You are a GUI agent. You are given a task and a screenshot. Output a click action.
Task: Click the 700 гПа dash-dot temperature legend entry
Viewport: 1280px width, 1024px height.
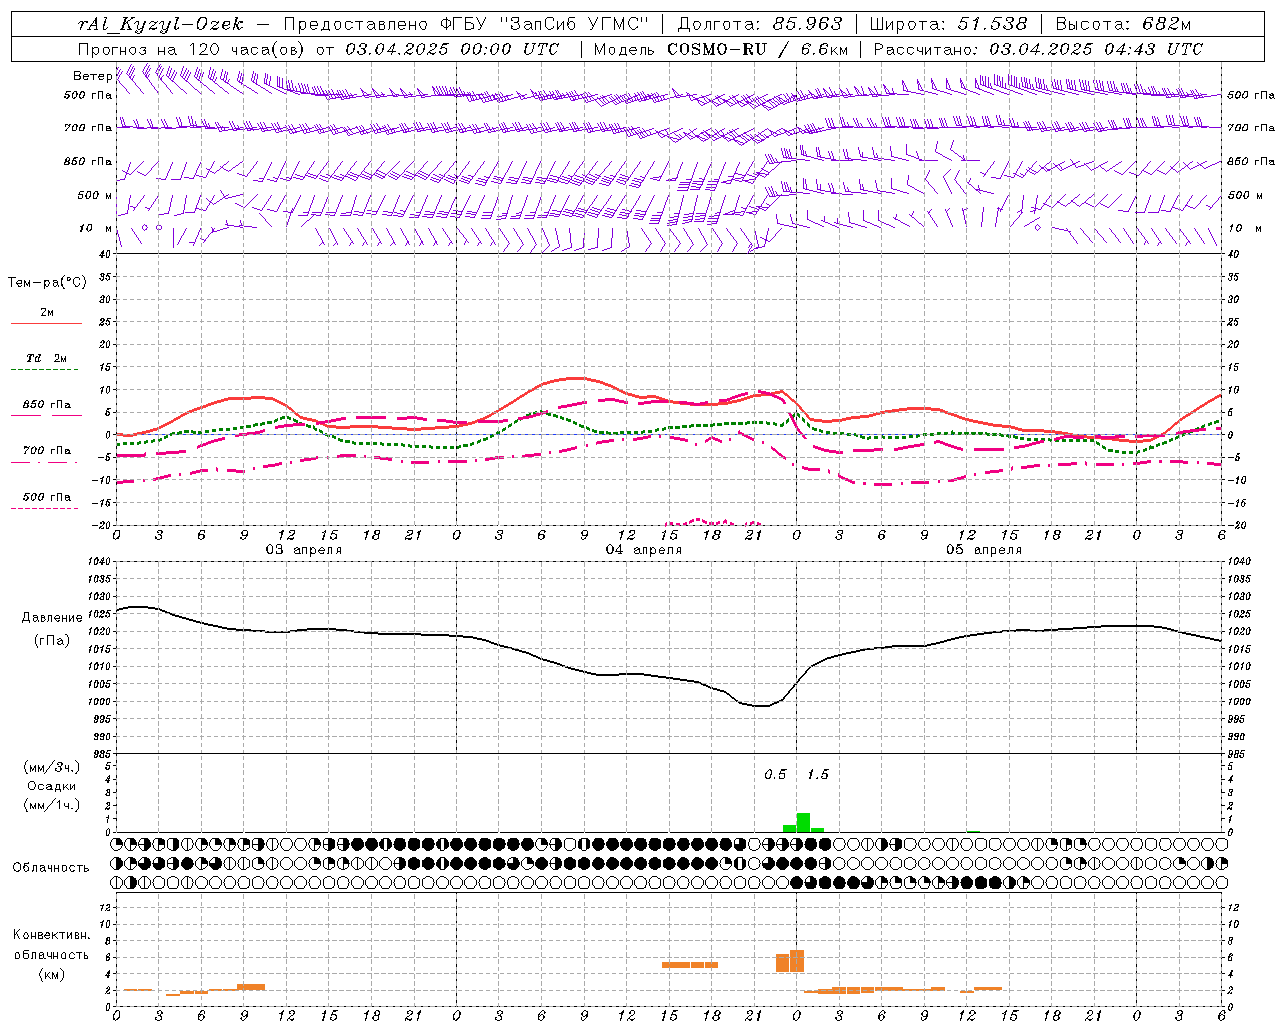46,451
